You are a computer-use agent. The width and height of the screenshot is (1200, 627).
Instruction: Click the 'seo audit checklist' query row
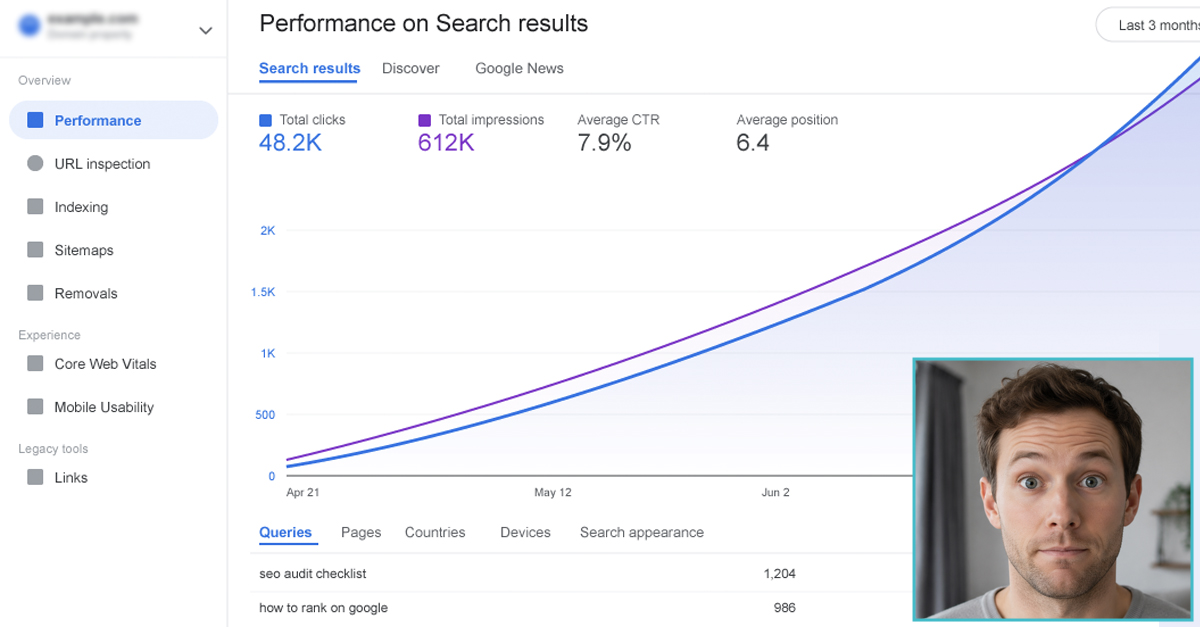tap(580, 574)
